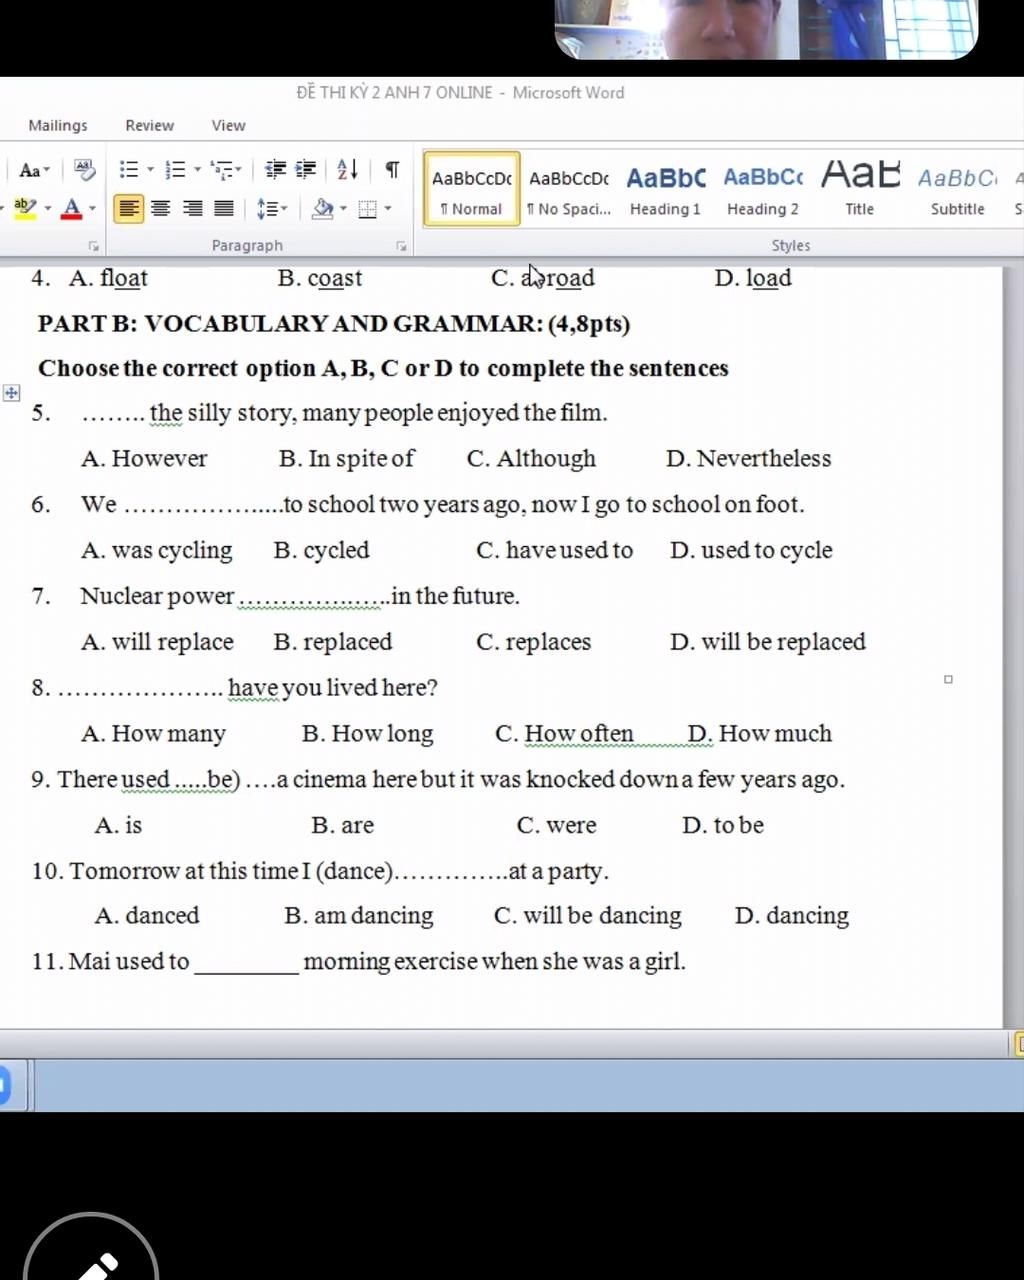Open the Shading color dropdown arrow
This screenshot has width=1024, height=1280.
pos(343,210)
